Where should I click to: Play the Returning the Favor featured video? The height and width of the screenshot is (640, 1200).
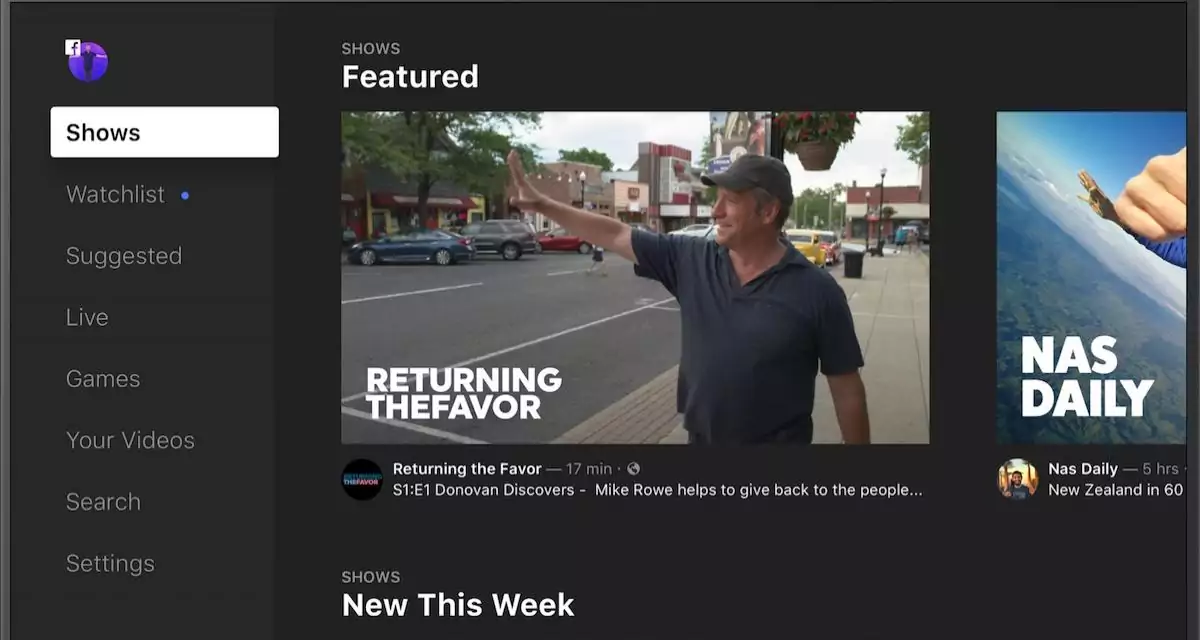click(635, 277)
